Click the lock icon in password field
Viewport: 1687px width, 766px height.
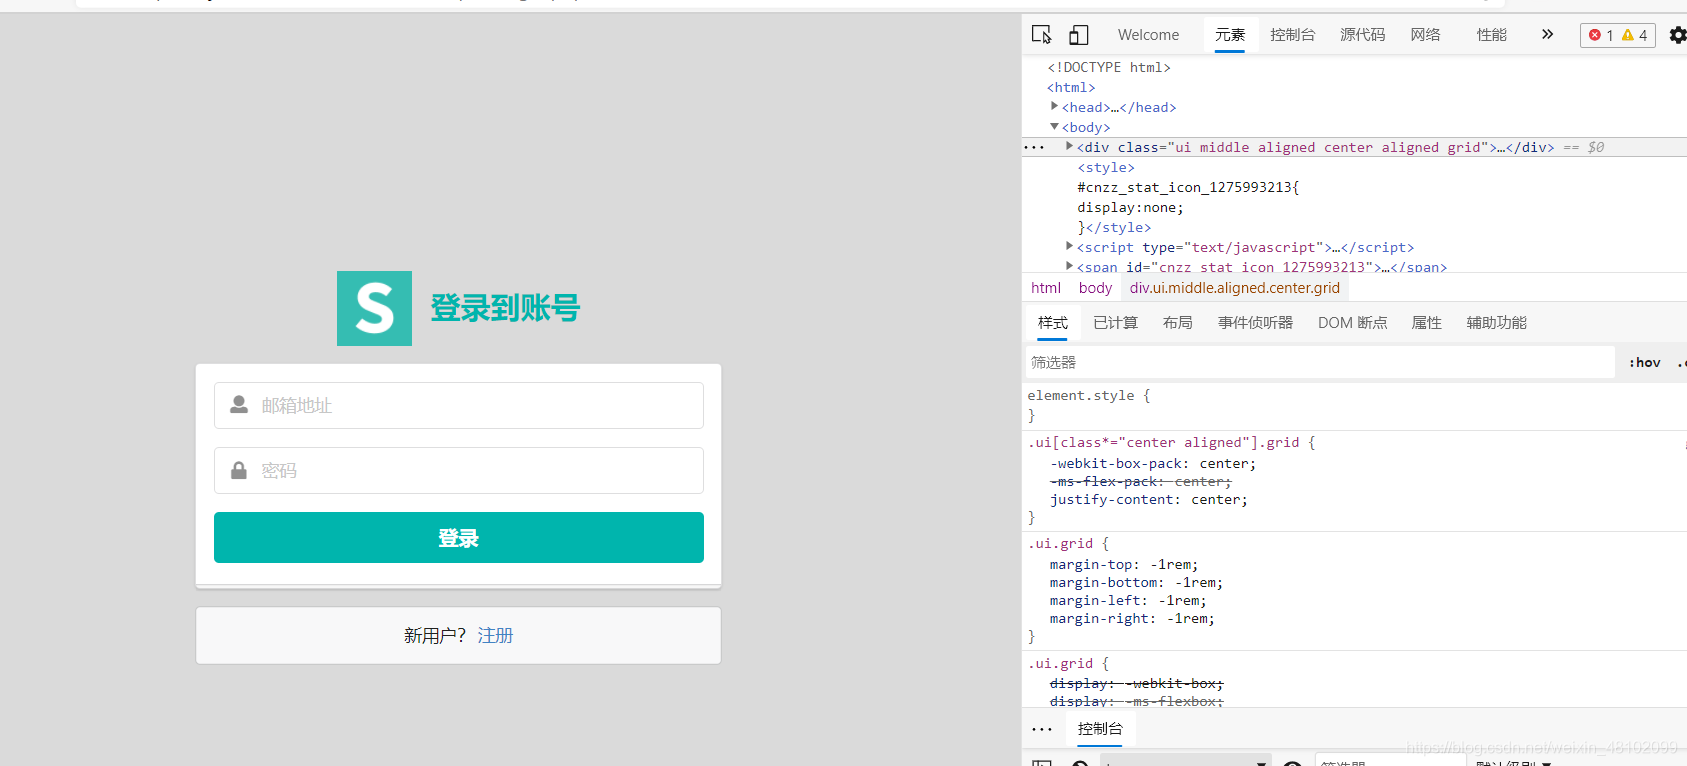[x=239, y=470]
